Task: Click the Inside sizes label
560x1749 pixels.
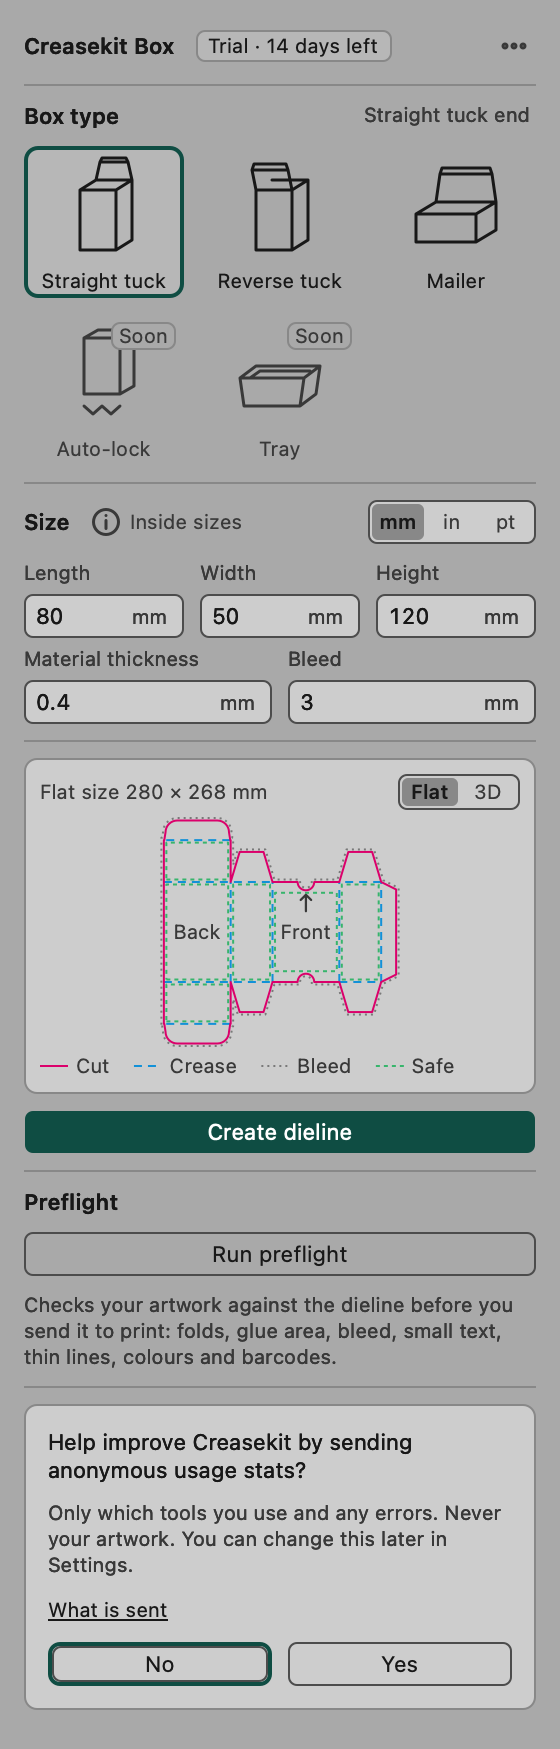Action: (x=186, y=522)
